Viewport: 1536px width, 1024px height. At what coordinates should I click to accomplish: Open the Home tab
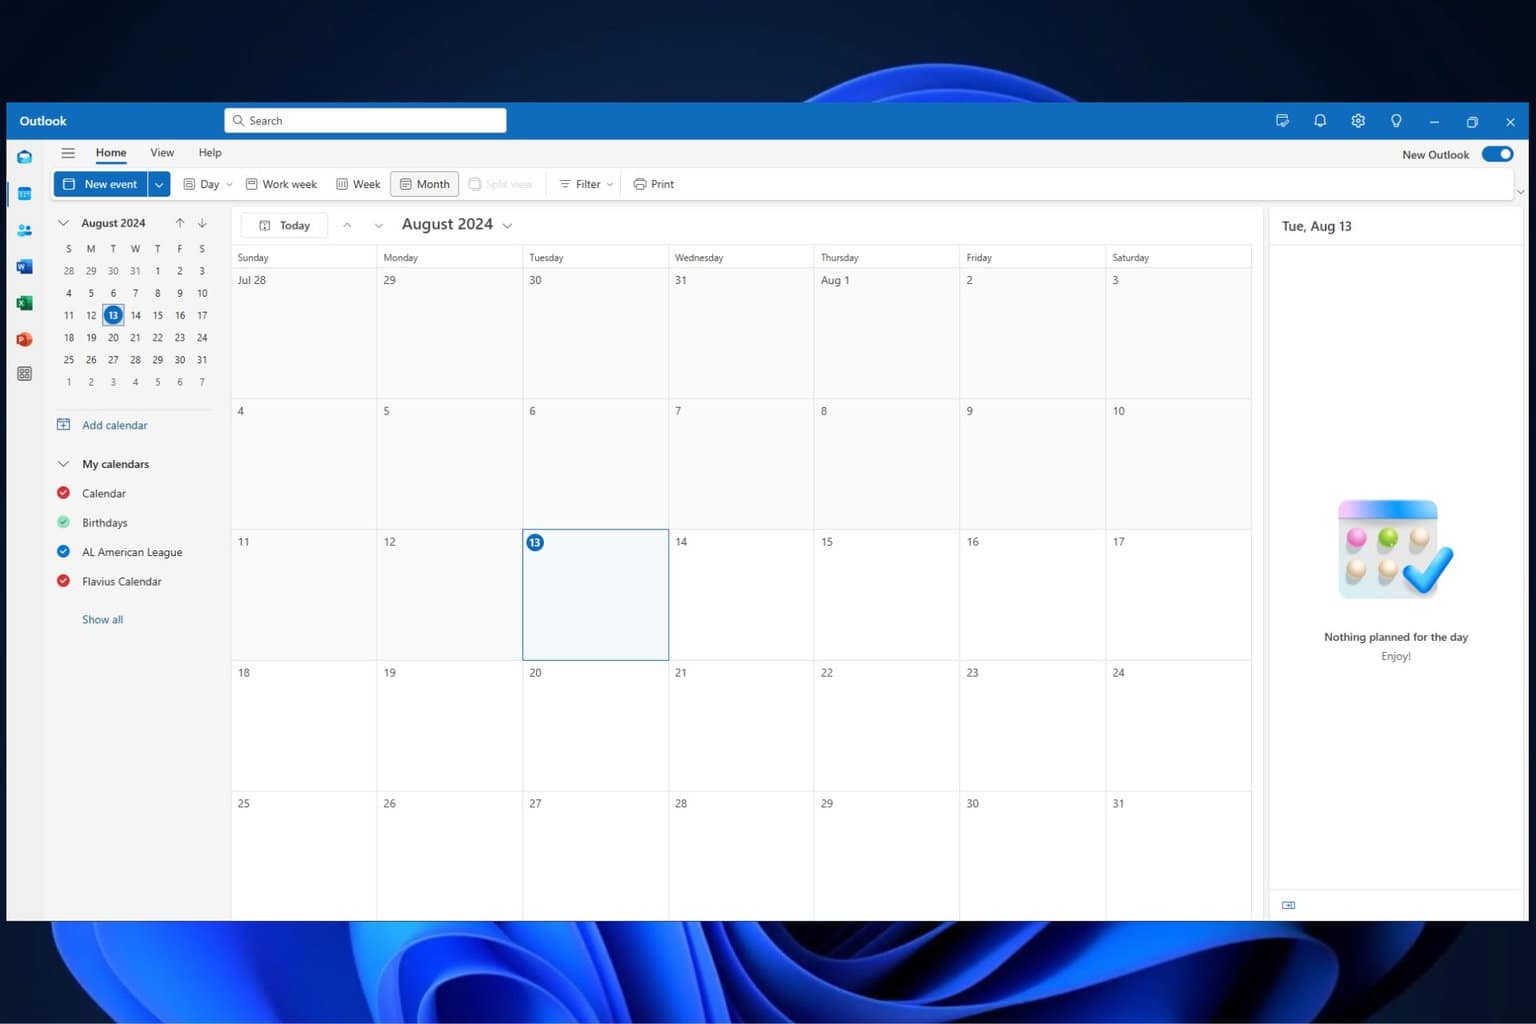(111, 153)
